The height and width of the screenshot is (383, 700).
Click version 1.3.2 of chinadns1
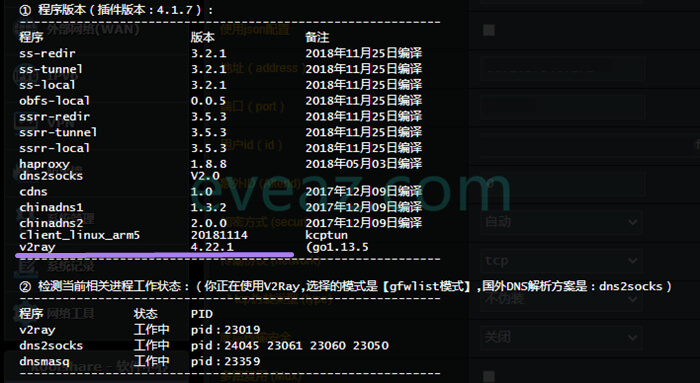pos(208,207)
